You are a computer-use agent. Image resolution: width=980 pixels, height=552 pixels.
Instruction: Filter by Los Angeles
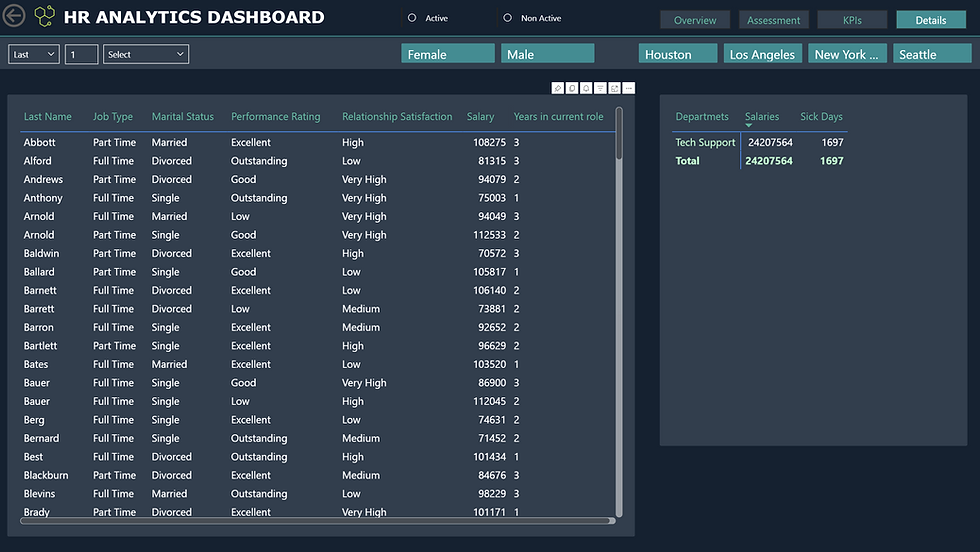(762, 54)
